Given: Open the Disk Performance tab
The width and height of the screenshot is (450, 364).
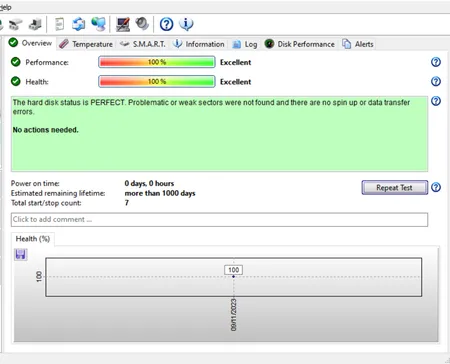Looking at the screenshot, I should tap(300, 44).
